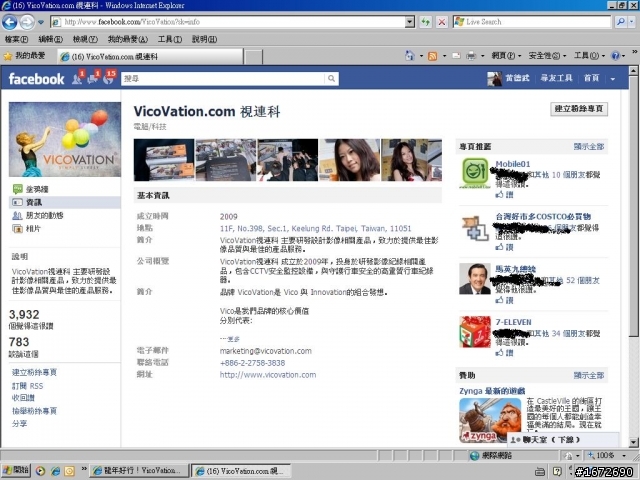
Task: Click the Facebook 搜尋 search field
Action: coord(223,78)
